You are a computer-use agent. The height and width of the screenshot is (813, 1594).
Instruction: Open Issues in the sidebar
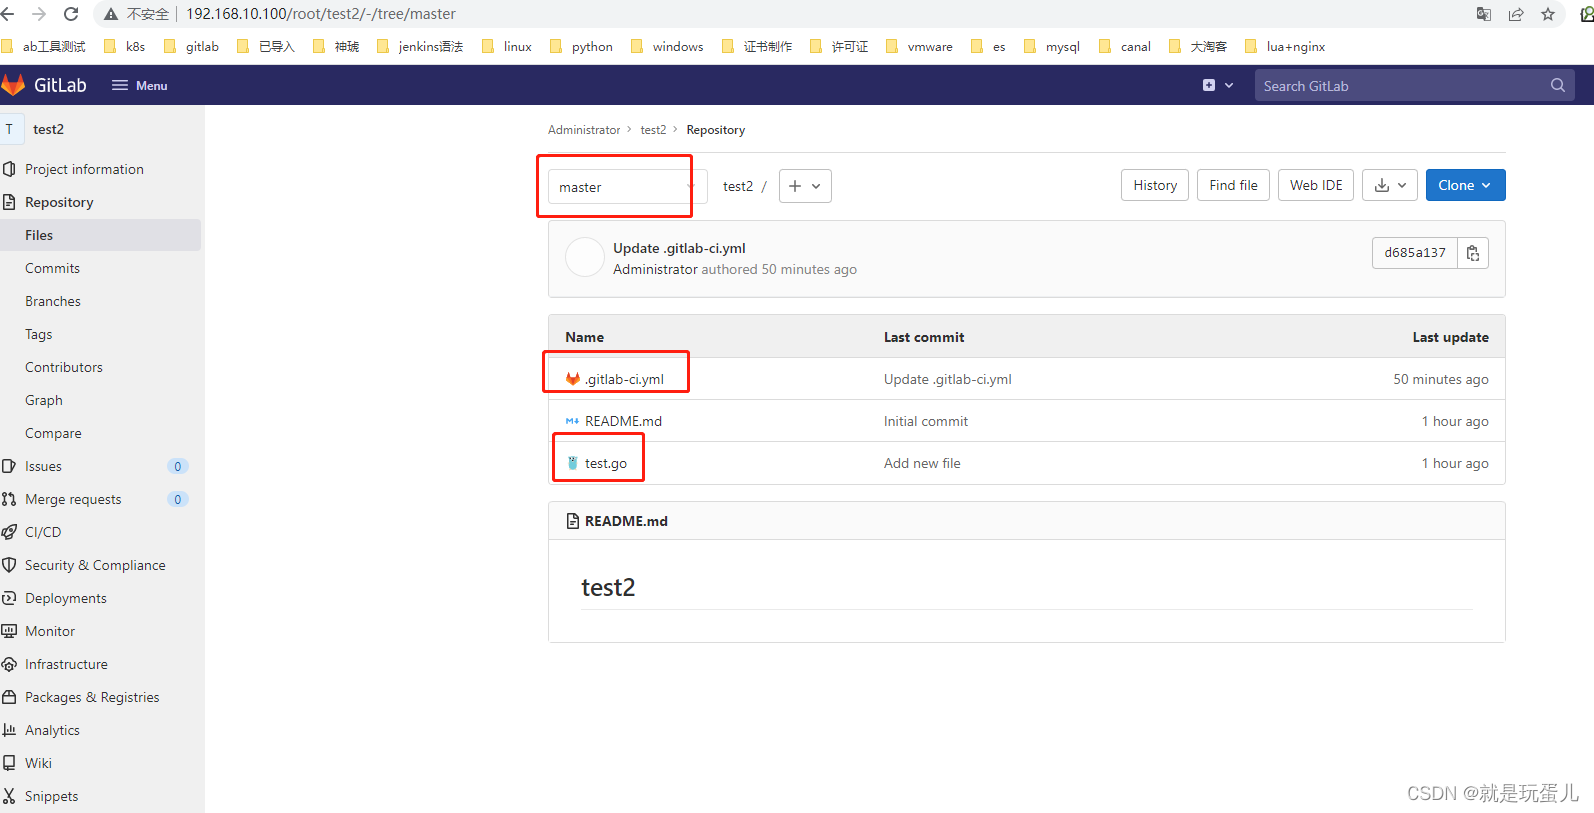coord(43,466)
